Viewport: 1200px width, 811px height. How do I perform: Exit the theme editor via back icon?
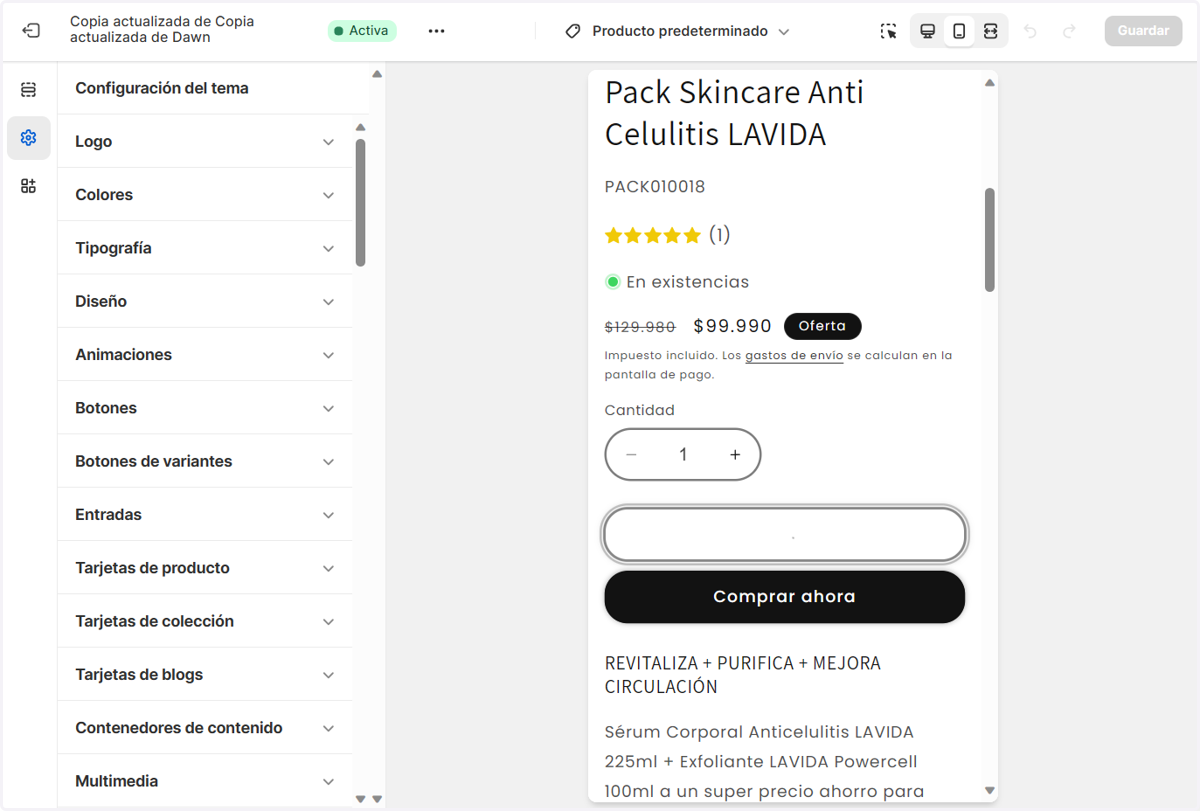(31, 31)
